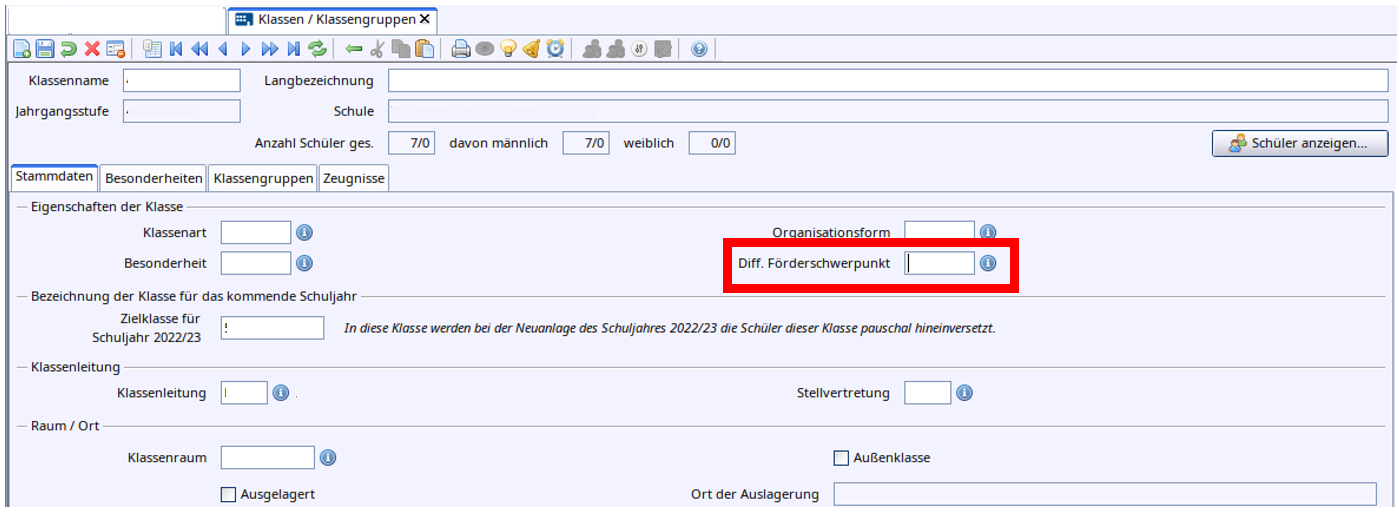Open the info lookup next to Klassenart

pyautogui.click(x=305, y=233)
